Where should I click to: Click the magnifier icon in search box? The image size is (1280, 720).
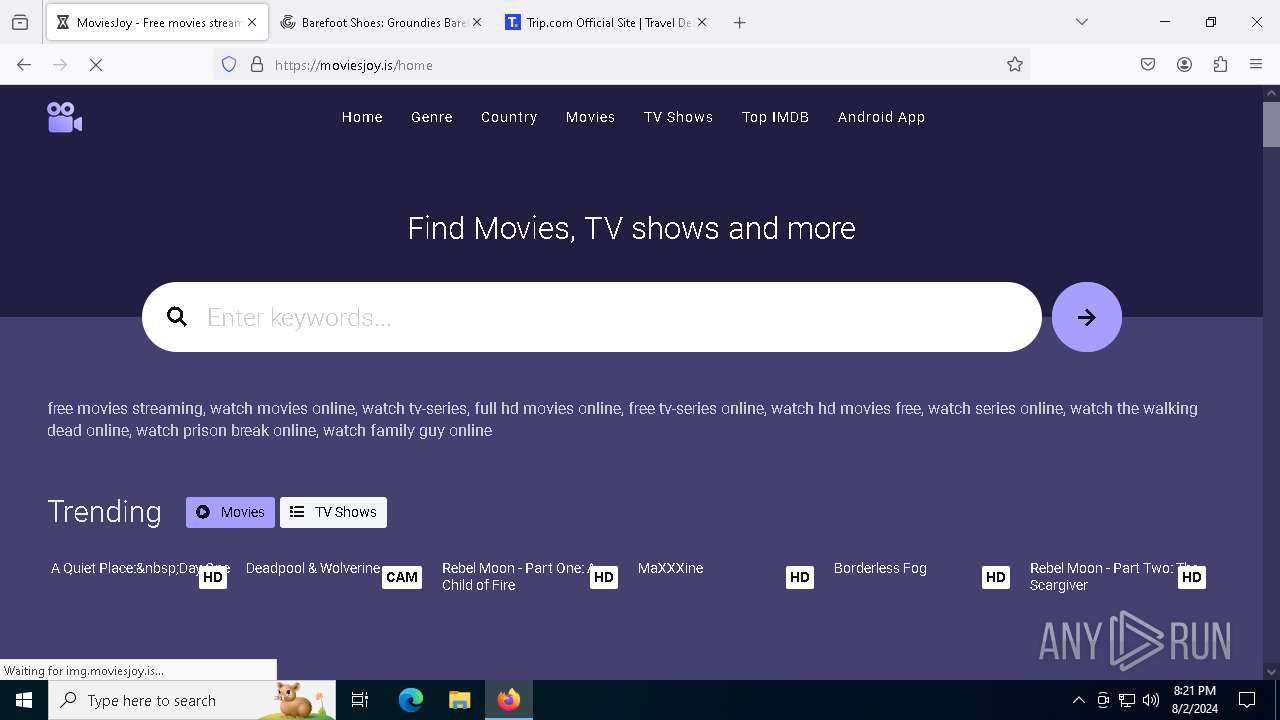(x=177, y=317)
